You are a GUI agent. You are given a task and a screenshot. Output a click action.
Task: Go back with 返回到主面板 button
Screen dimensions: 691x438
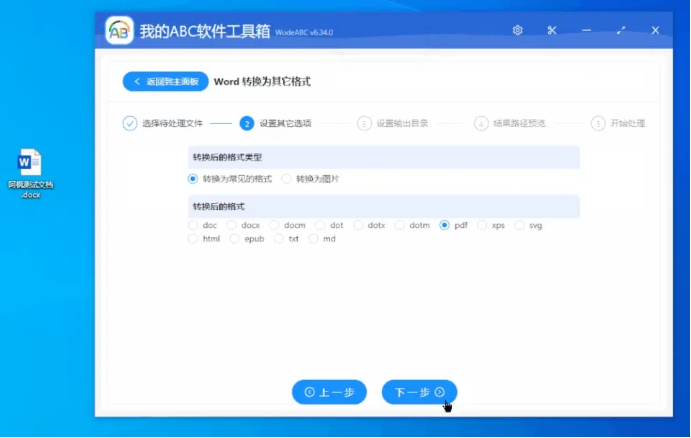pos(166,81)
